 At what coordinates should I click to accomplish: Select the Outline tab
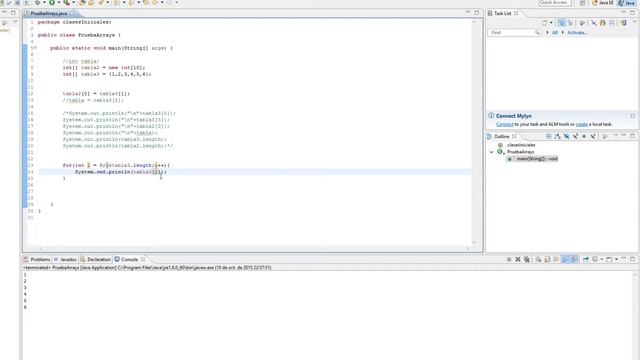(x=502, y=136)
